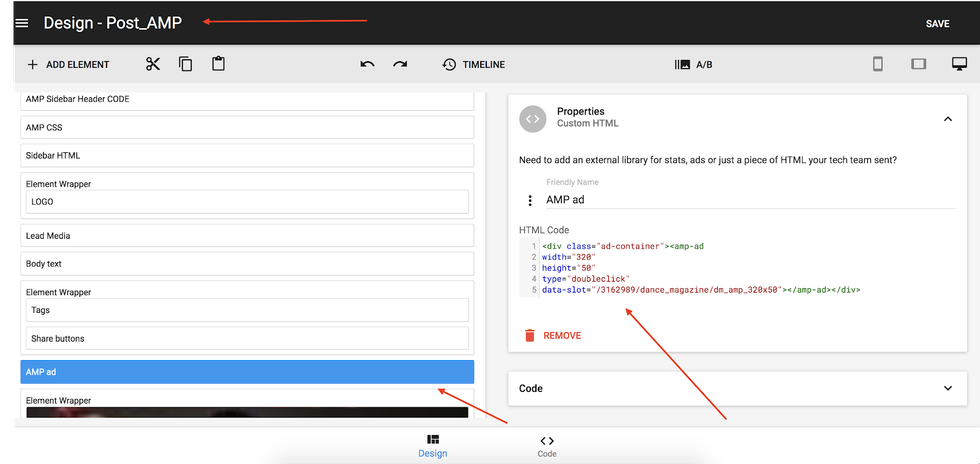Expand the Code section

tap(947, 388)
